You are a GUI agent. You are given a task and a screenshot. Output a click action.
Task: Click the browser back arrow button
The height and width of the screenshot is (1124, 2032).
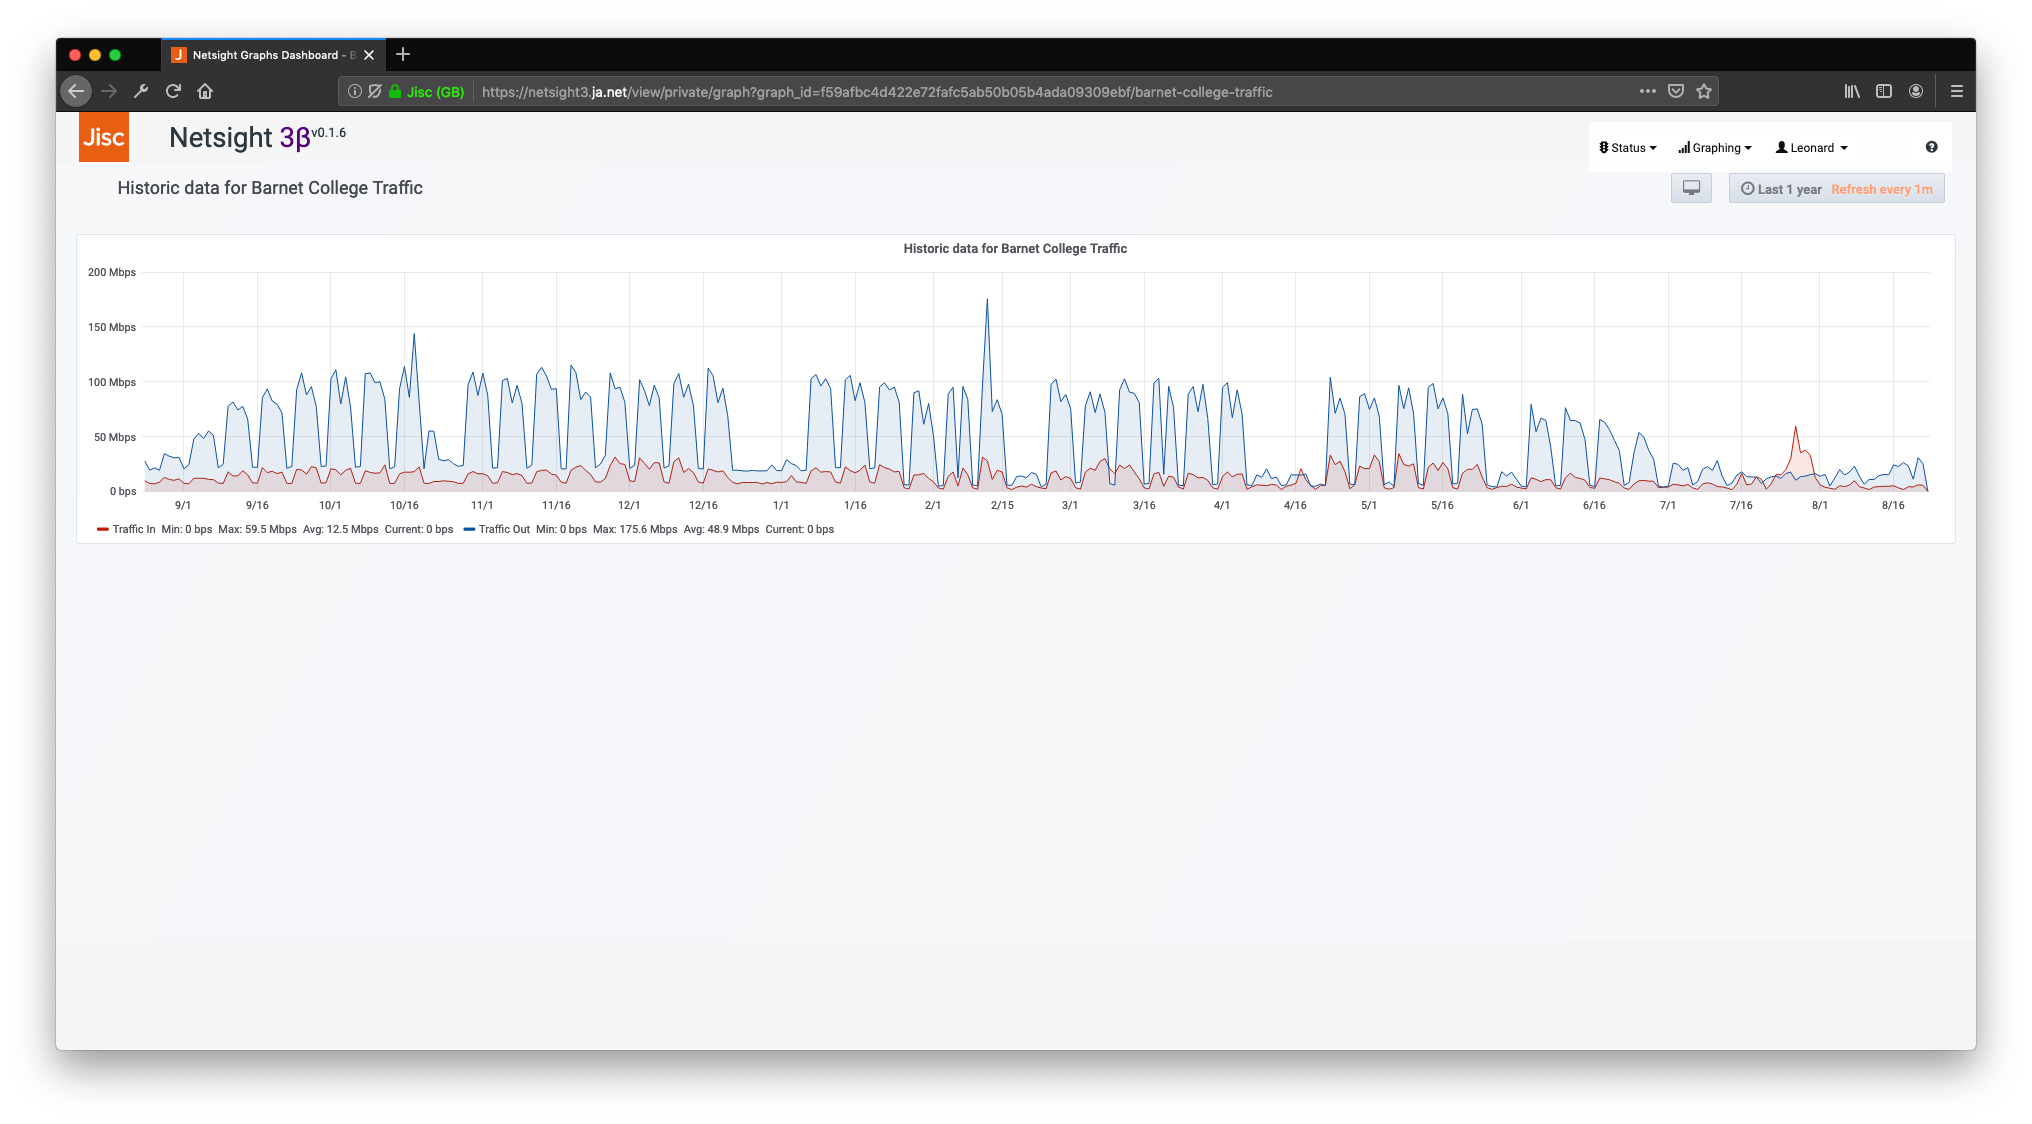click(76, 91)
